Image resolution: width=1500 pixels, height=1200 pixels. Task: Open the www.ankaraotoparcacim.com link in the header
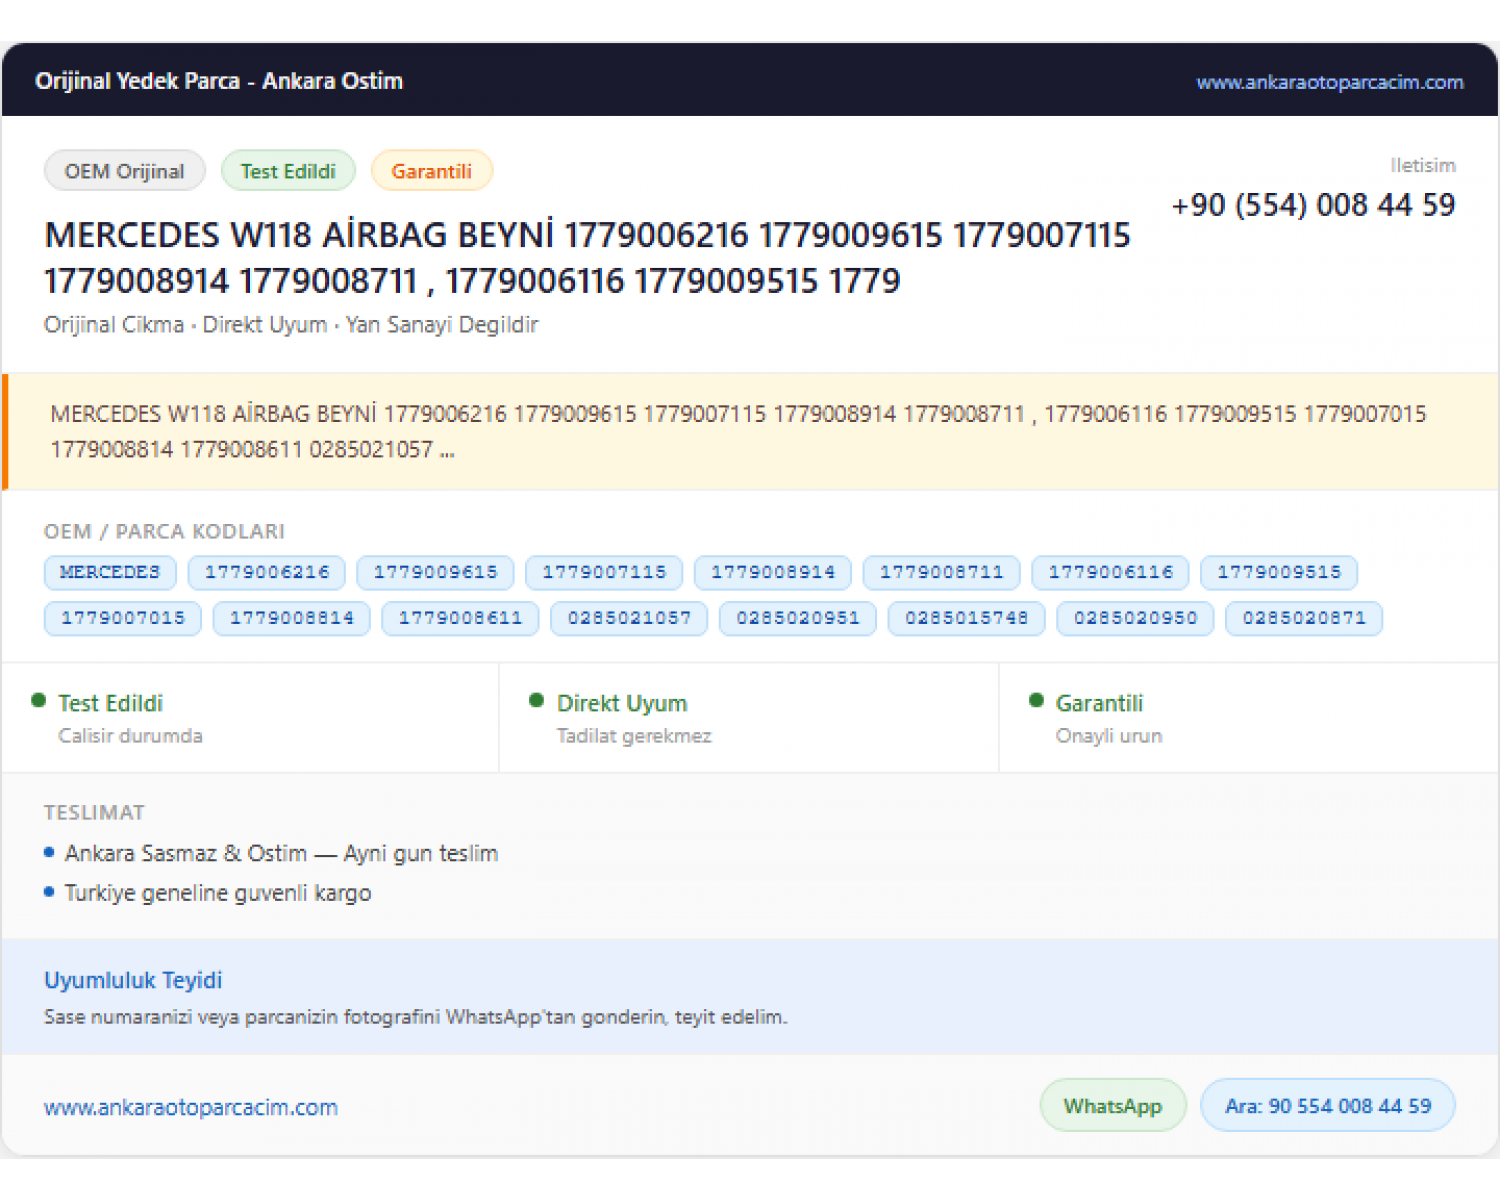[1330, 82]
